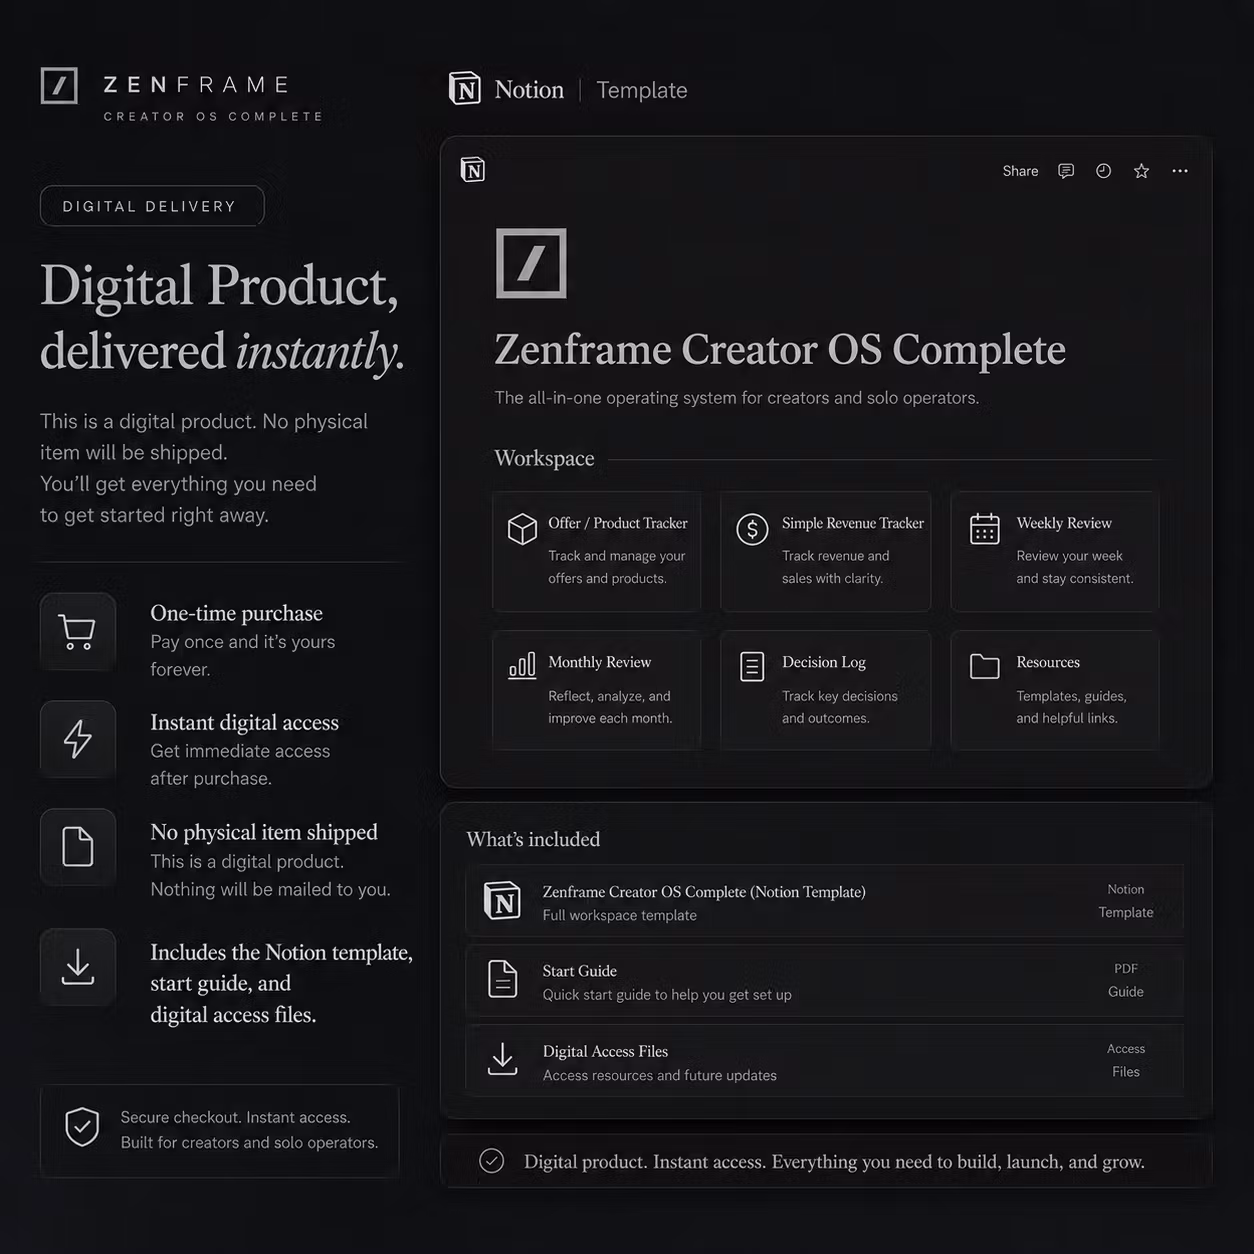Open the three-dot more options menu
The height and width of the screenshot is (1254, 1254).
pos(1180,171)
